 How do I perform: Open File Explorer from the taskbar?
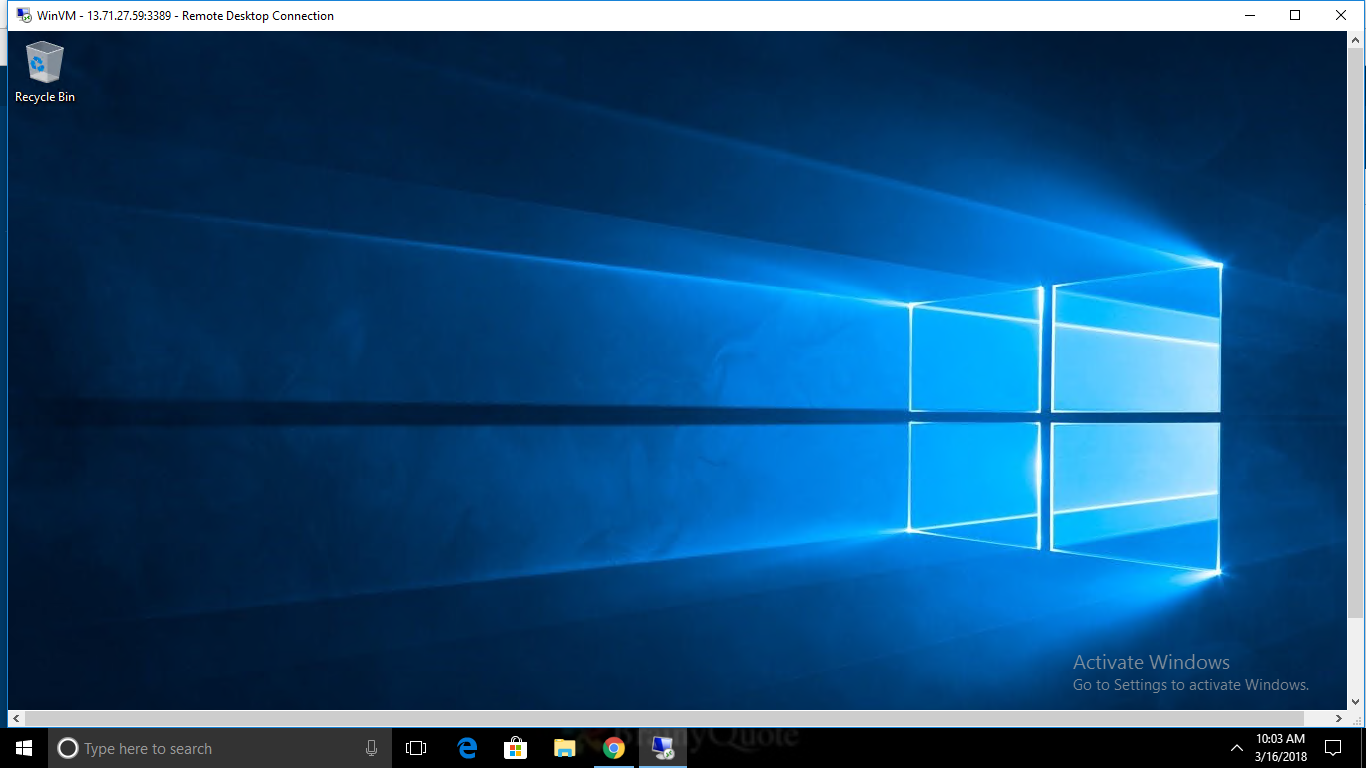[565, 748]
